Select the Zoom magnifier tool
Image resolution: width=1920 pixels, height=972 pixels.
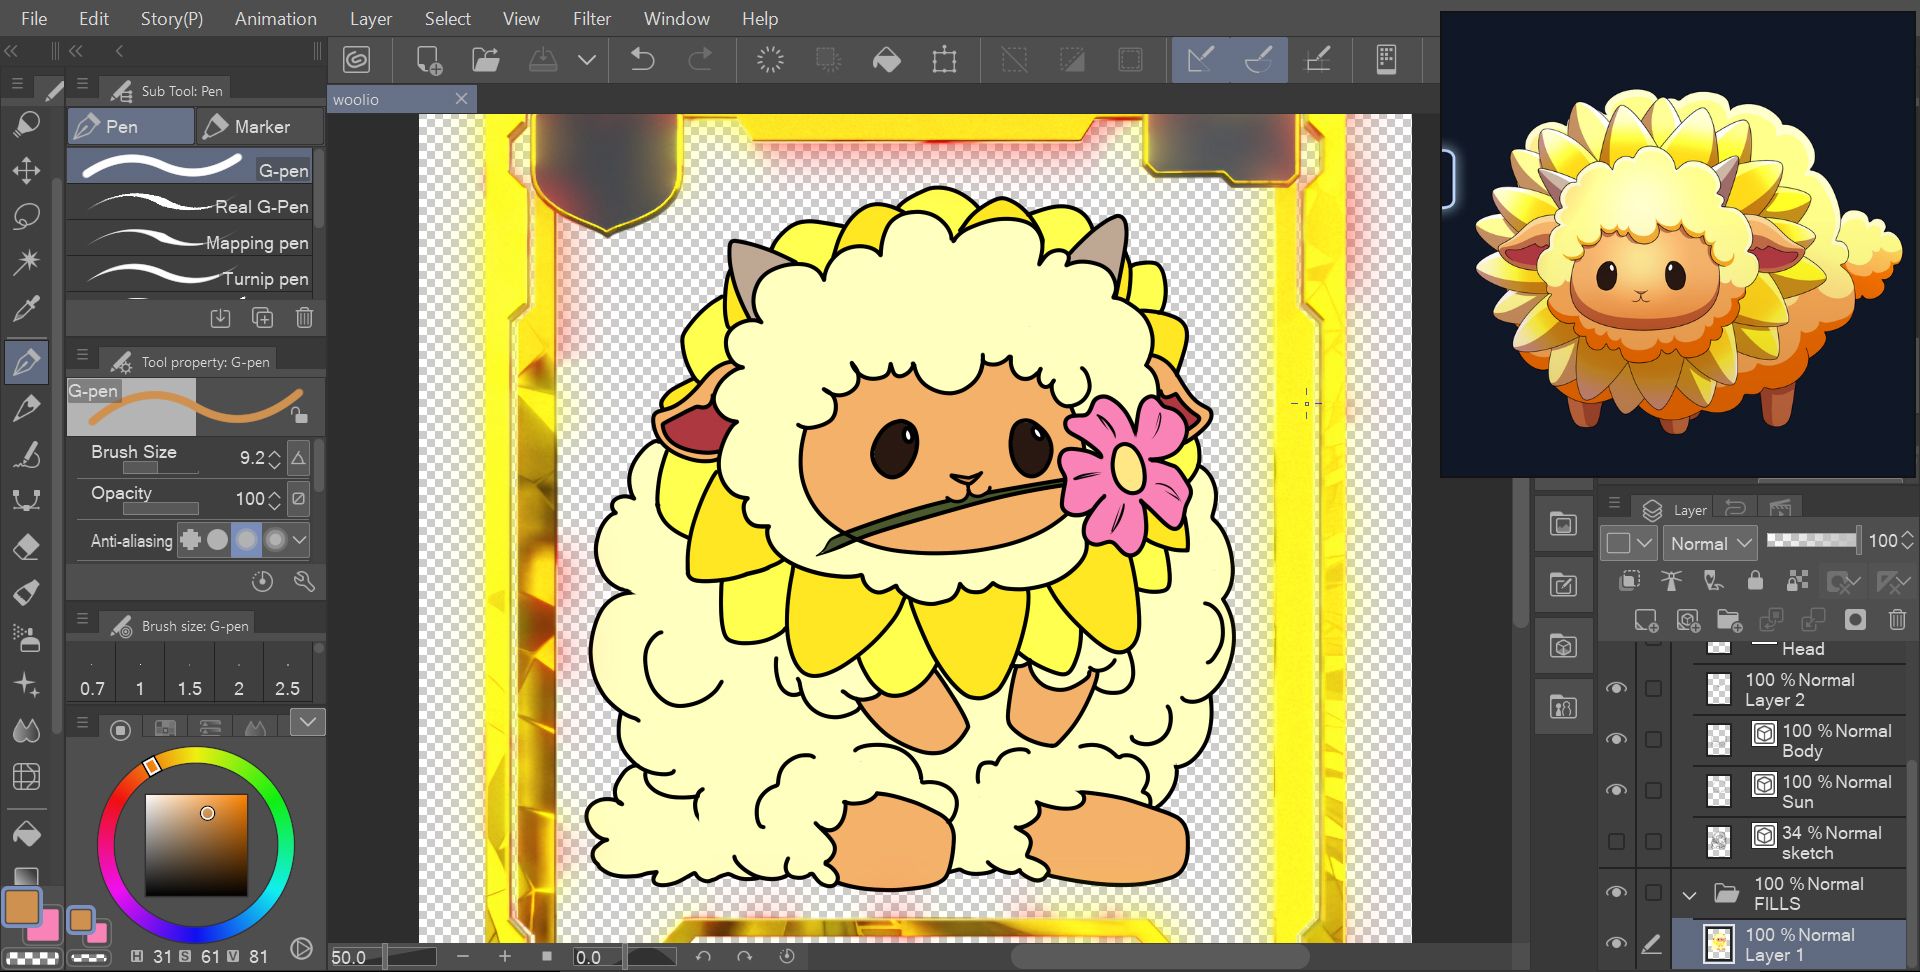[x=26, y=124]
